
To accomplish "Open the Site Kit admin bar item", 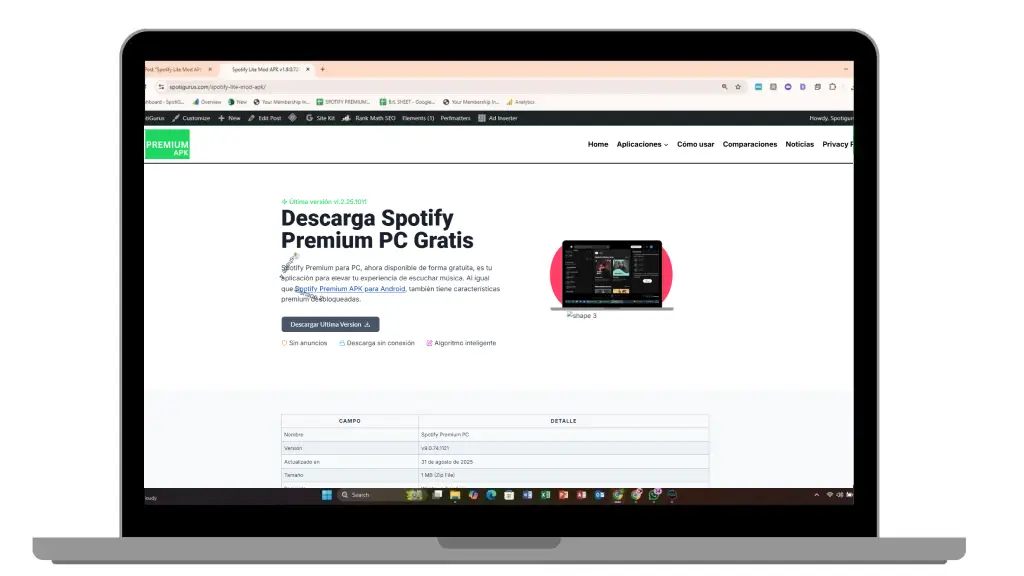I will pos(320,118).
